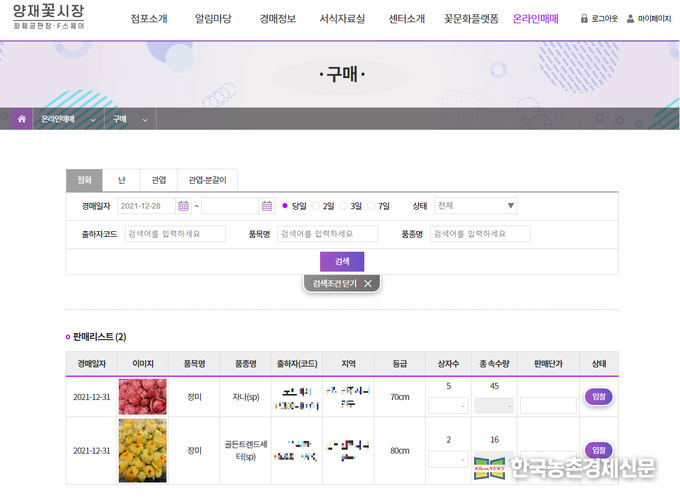Viewport: 680px width, 504px height.
Task: Open 점포소개 menu
Action: (x=149, y=19)
